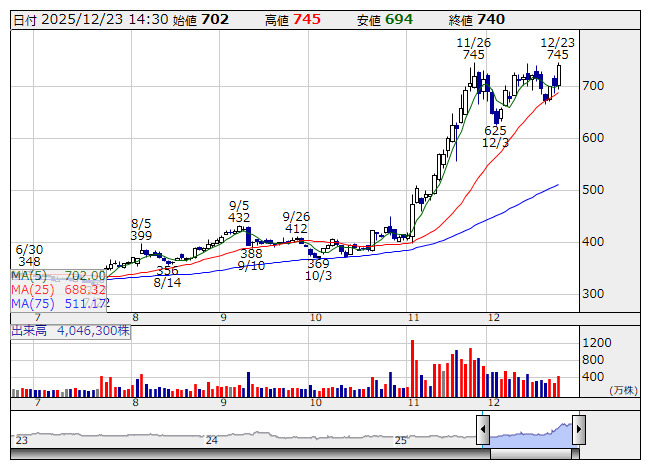Click the 11/26 high label of 745
Viewport: 653px width, 470px height.
point(474,49)
